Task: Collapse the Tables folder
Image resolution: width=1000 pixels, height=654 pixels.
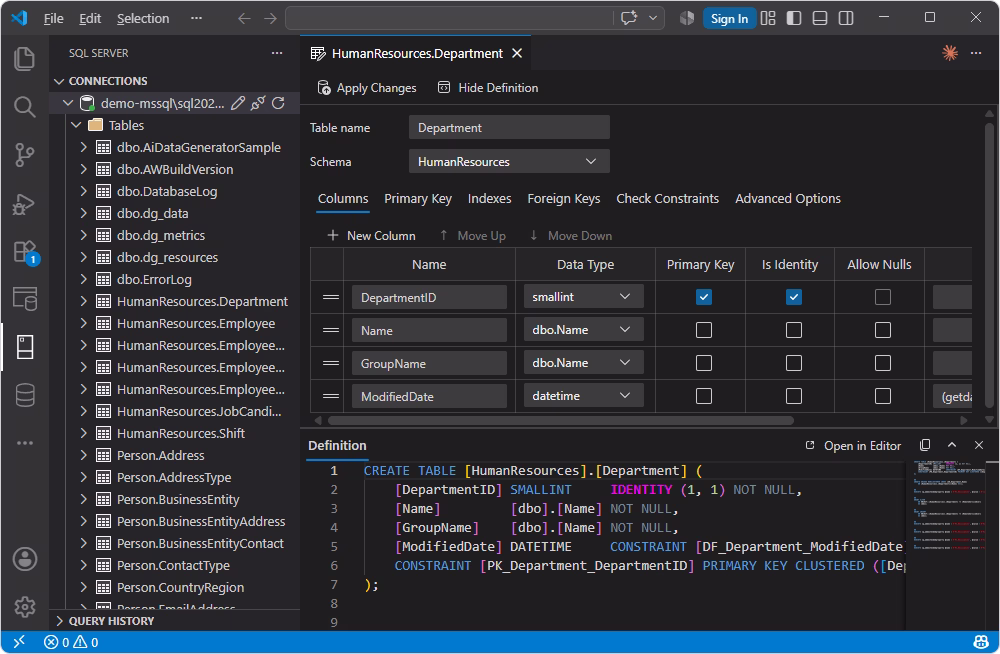Action: [x=77, y=125]
